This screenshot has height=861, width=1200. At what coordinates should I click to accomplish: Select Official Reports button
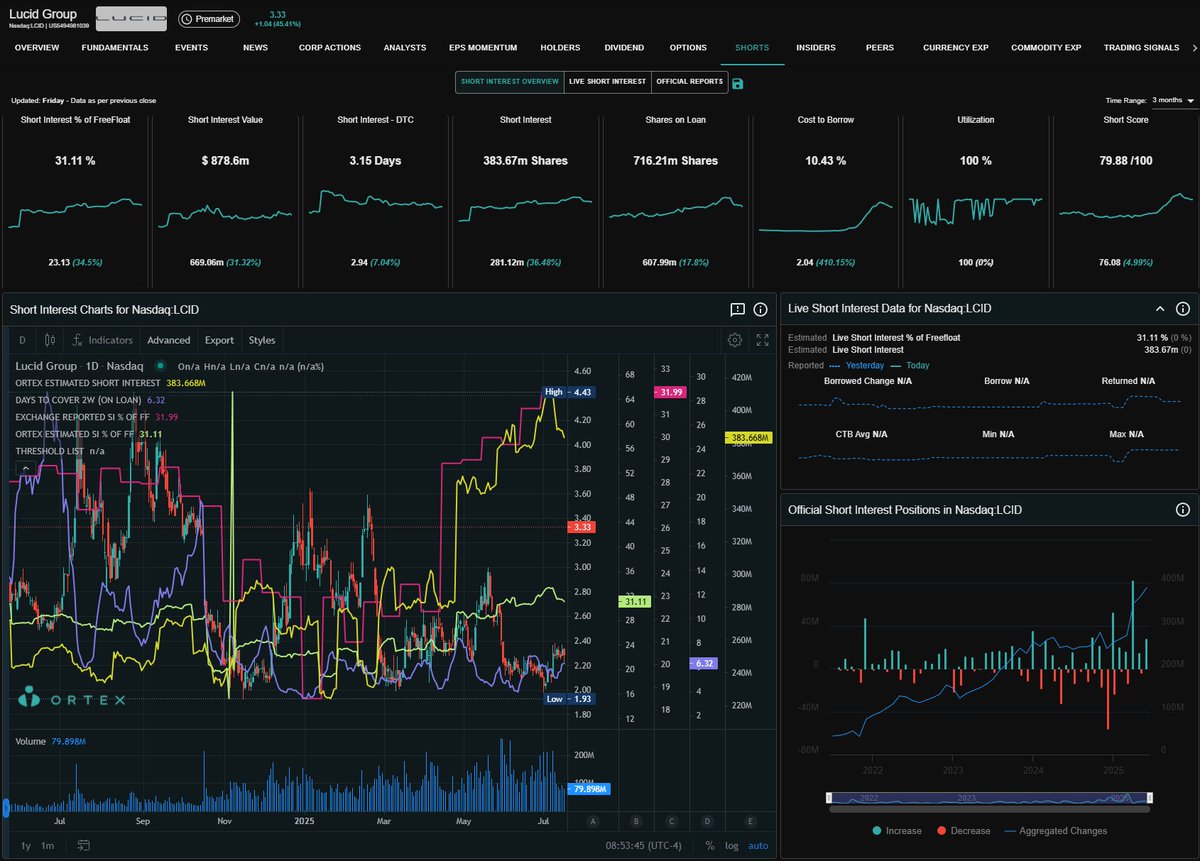pos(689,82)
